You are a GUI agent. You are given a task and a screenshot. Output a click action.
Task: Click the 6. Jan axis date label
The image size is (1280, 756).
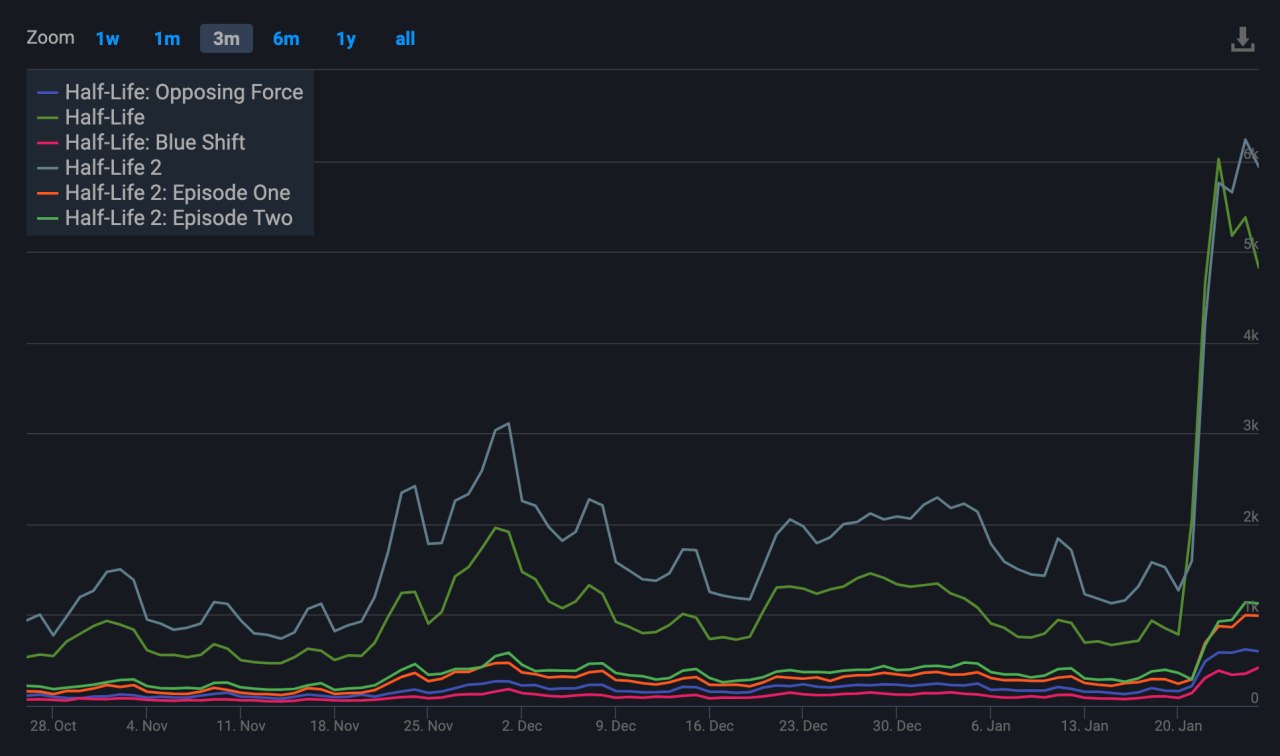[x=991, y=726]
